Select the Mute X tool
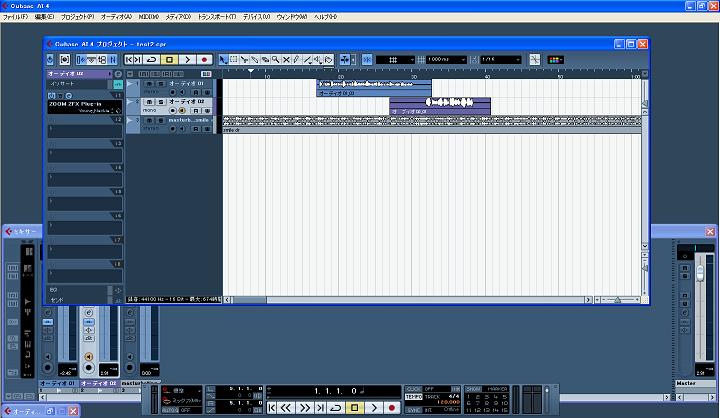Screen dimensions: 720x418 (x=286, y=60)
